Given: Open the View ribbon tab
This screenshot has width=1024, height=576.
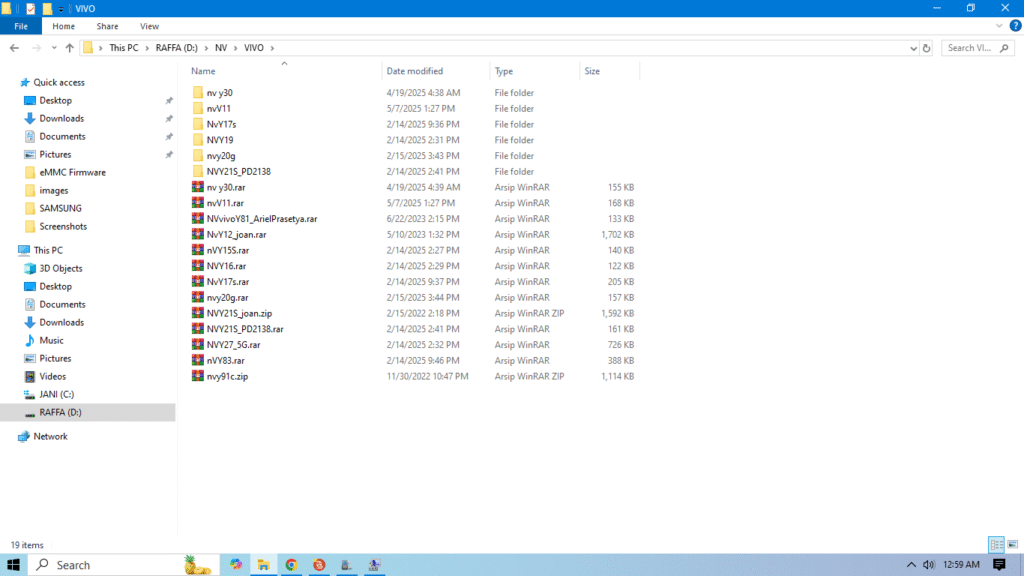Looking at the screenshot, I should click(149, 26).
